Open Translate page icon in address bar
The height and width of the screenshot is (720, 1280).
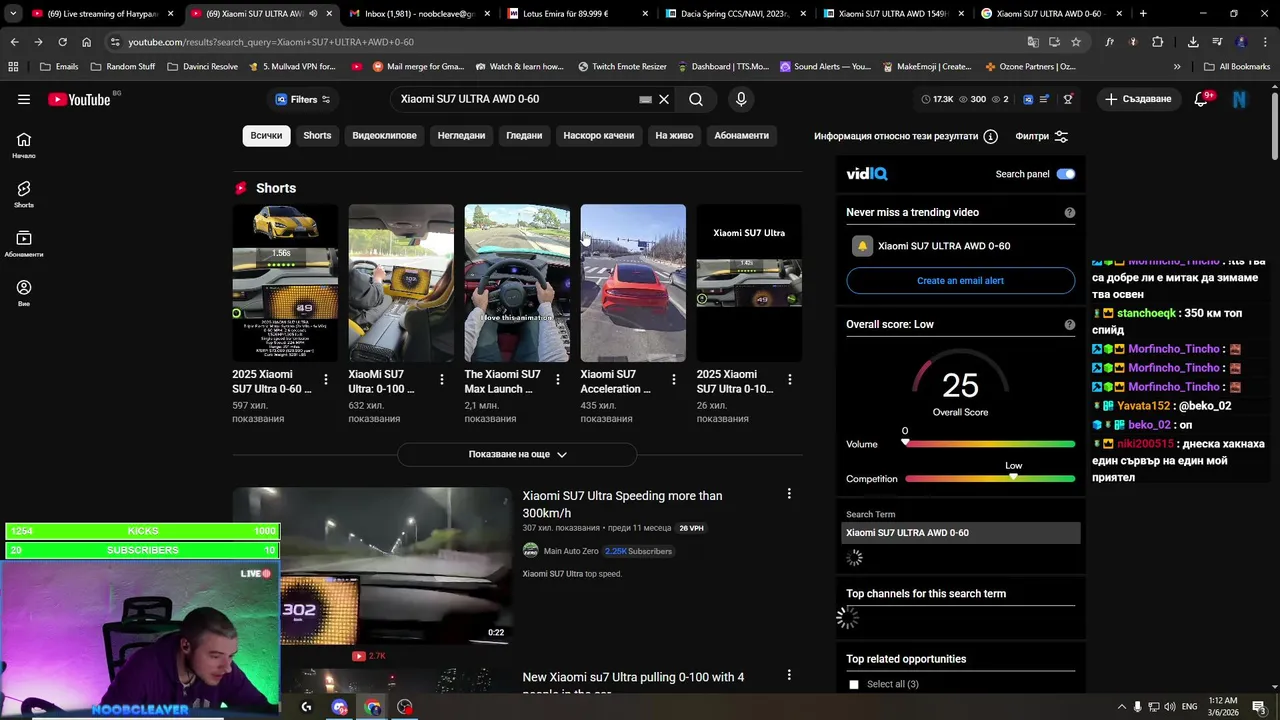click(1033, 42)
